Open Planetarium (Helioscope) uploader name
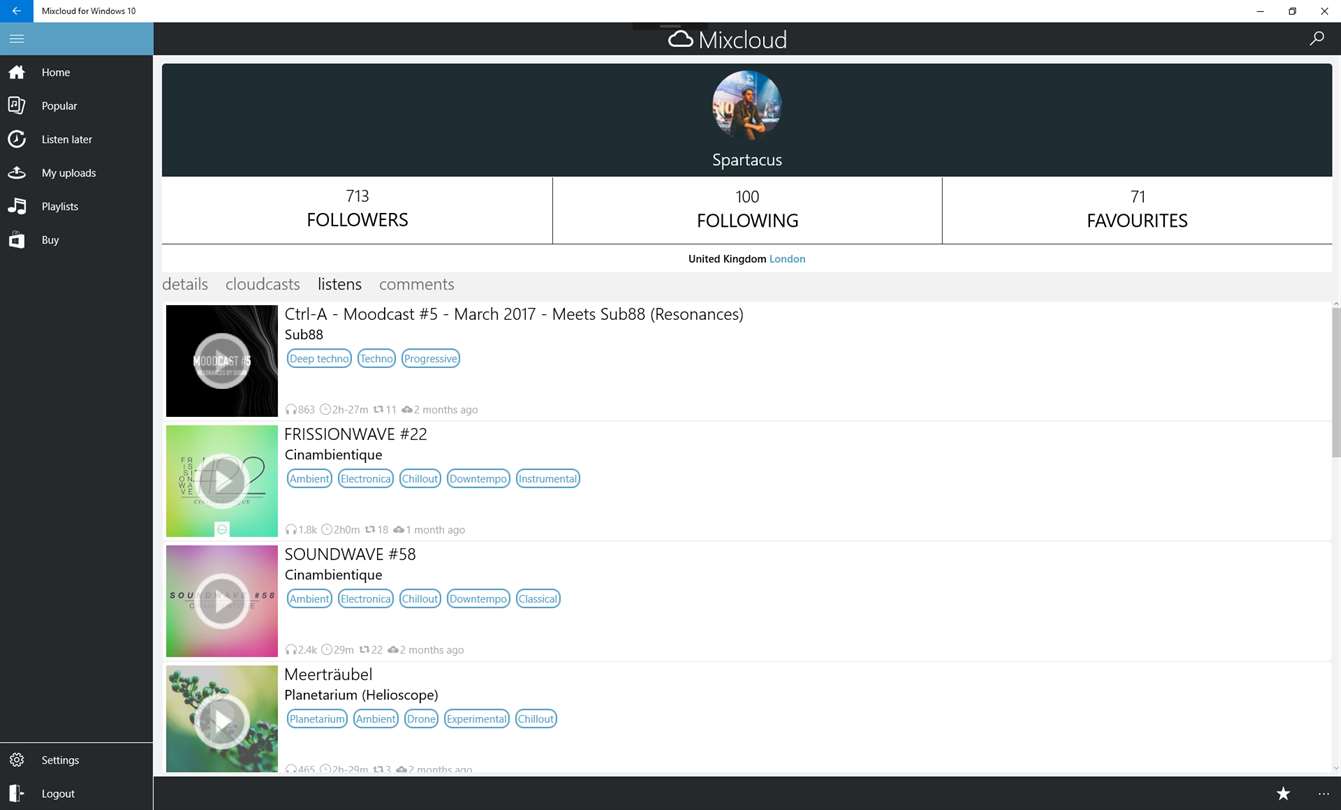1341x810 pixels. pos(361,695)
